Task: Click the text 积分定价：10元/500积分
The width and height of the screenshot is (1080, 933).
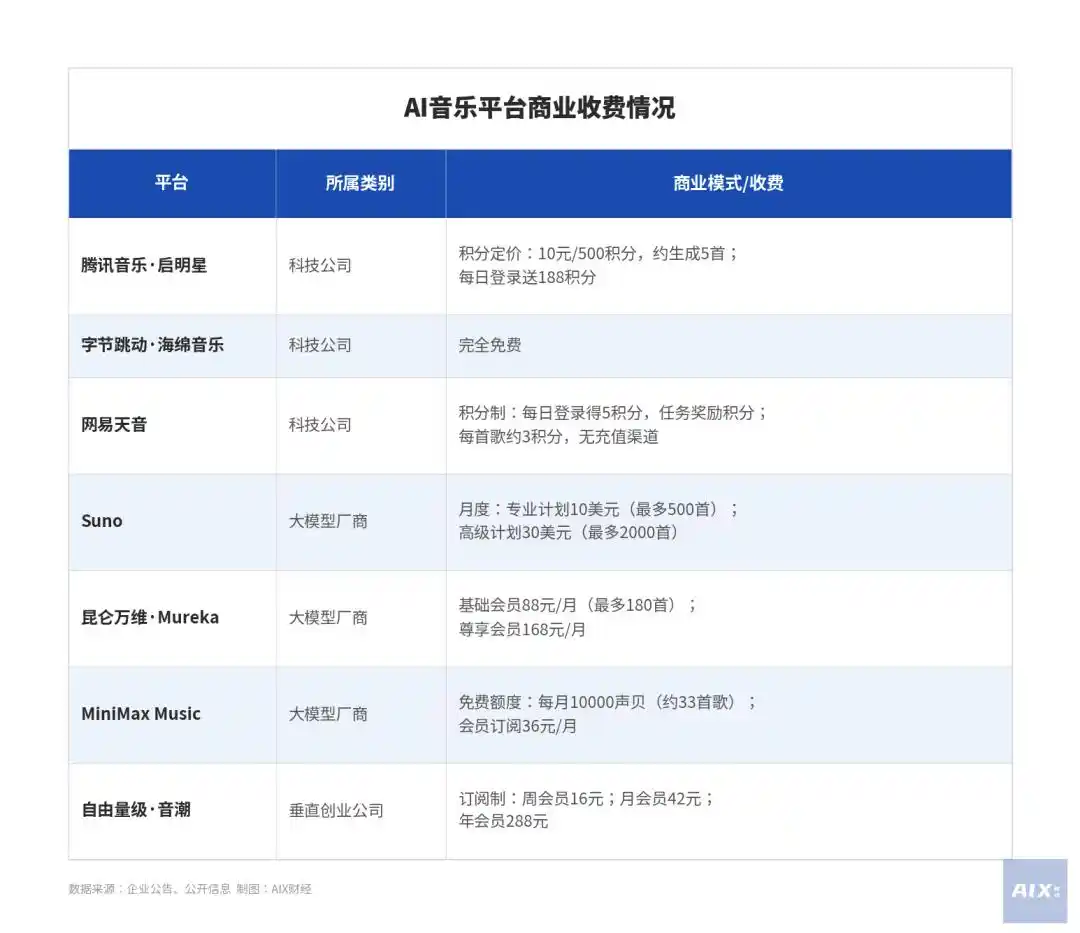Action: (x=547, y=253)
